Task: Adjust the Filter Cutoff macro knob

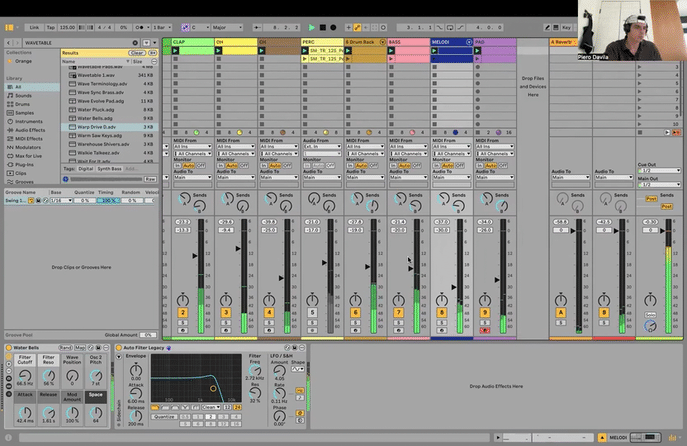Action: (25, 375)
